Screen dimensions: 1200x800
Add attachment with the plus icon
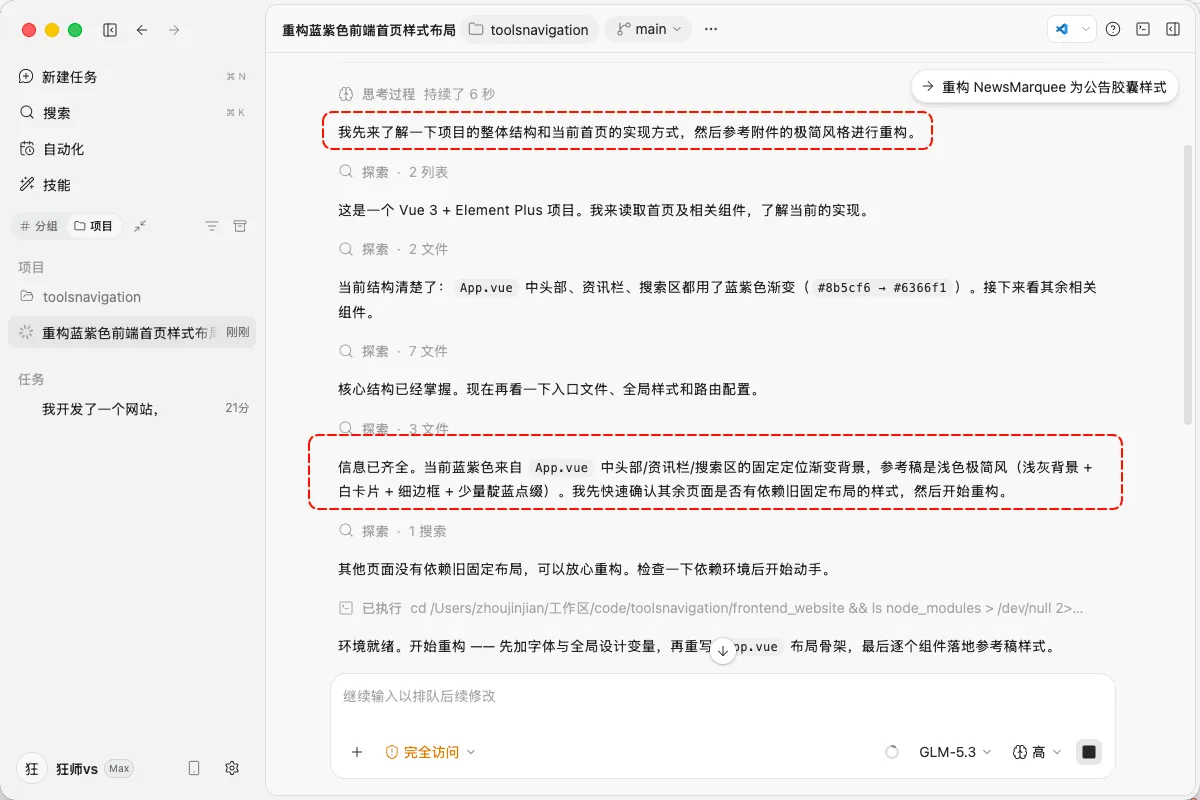click(357, 752)
